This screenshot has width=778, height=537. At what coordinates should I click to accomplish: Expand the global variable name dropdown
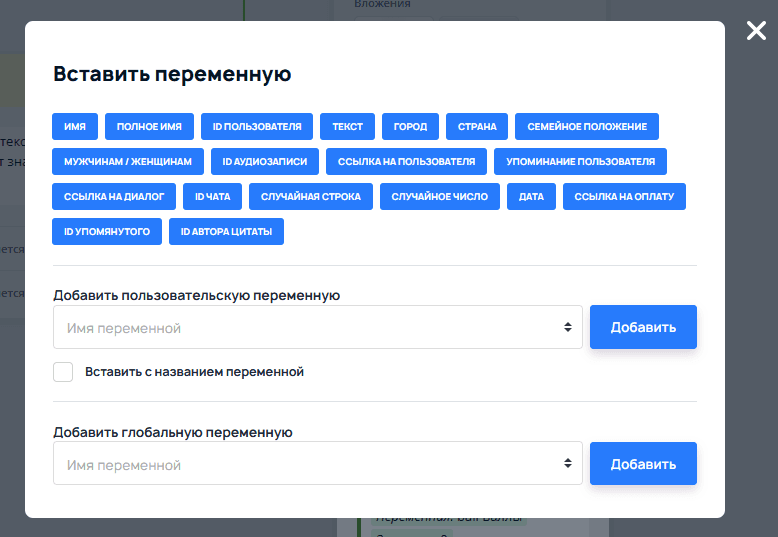(x=318, y=465)
